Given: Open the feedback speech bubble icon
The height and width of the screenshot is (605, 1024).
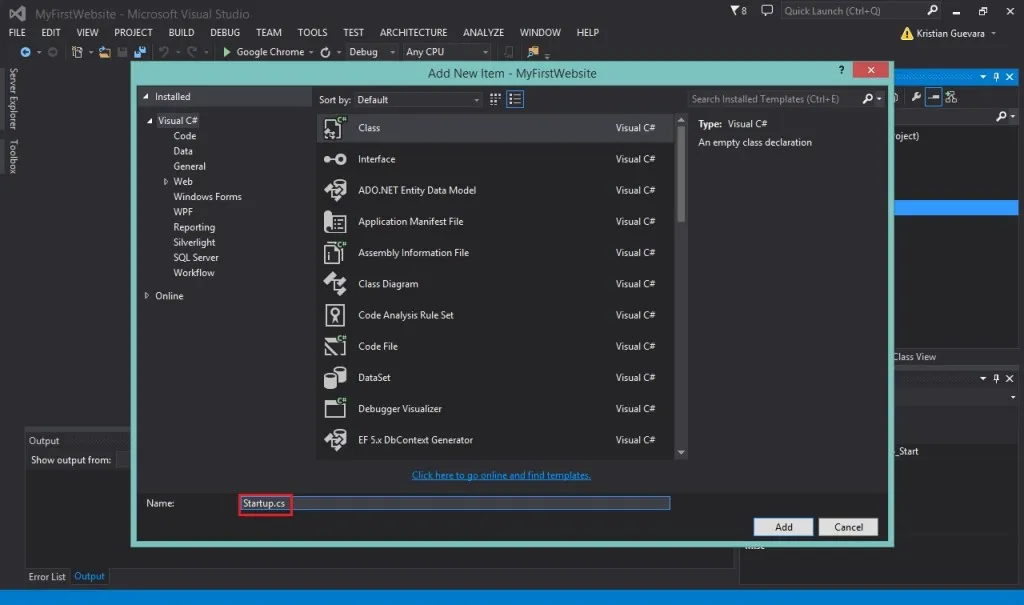Looking at the screenshot, I should tap(767, 10).
